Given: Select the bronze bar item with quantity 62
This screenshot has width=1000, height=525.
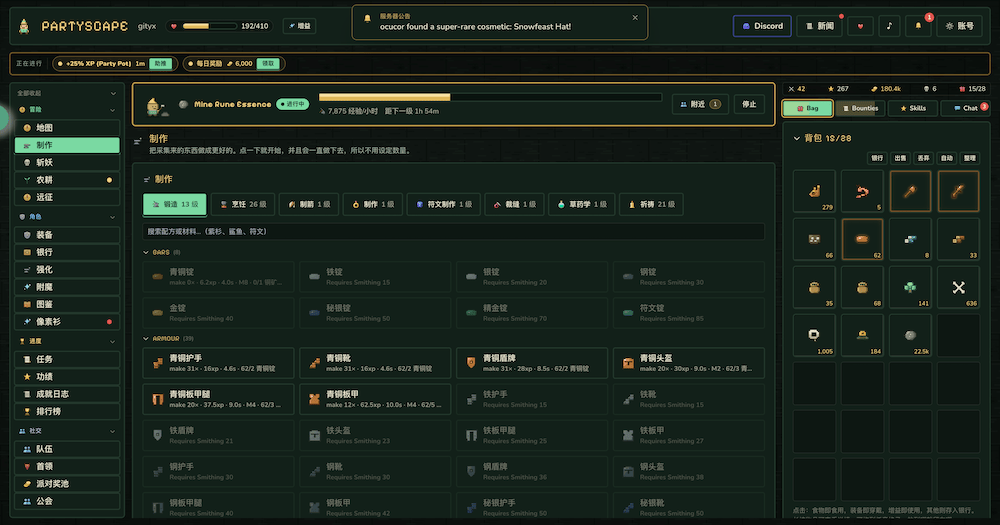Looking at the screenshot, I should click(x=862, y=239).
